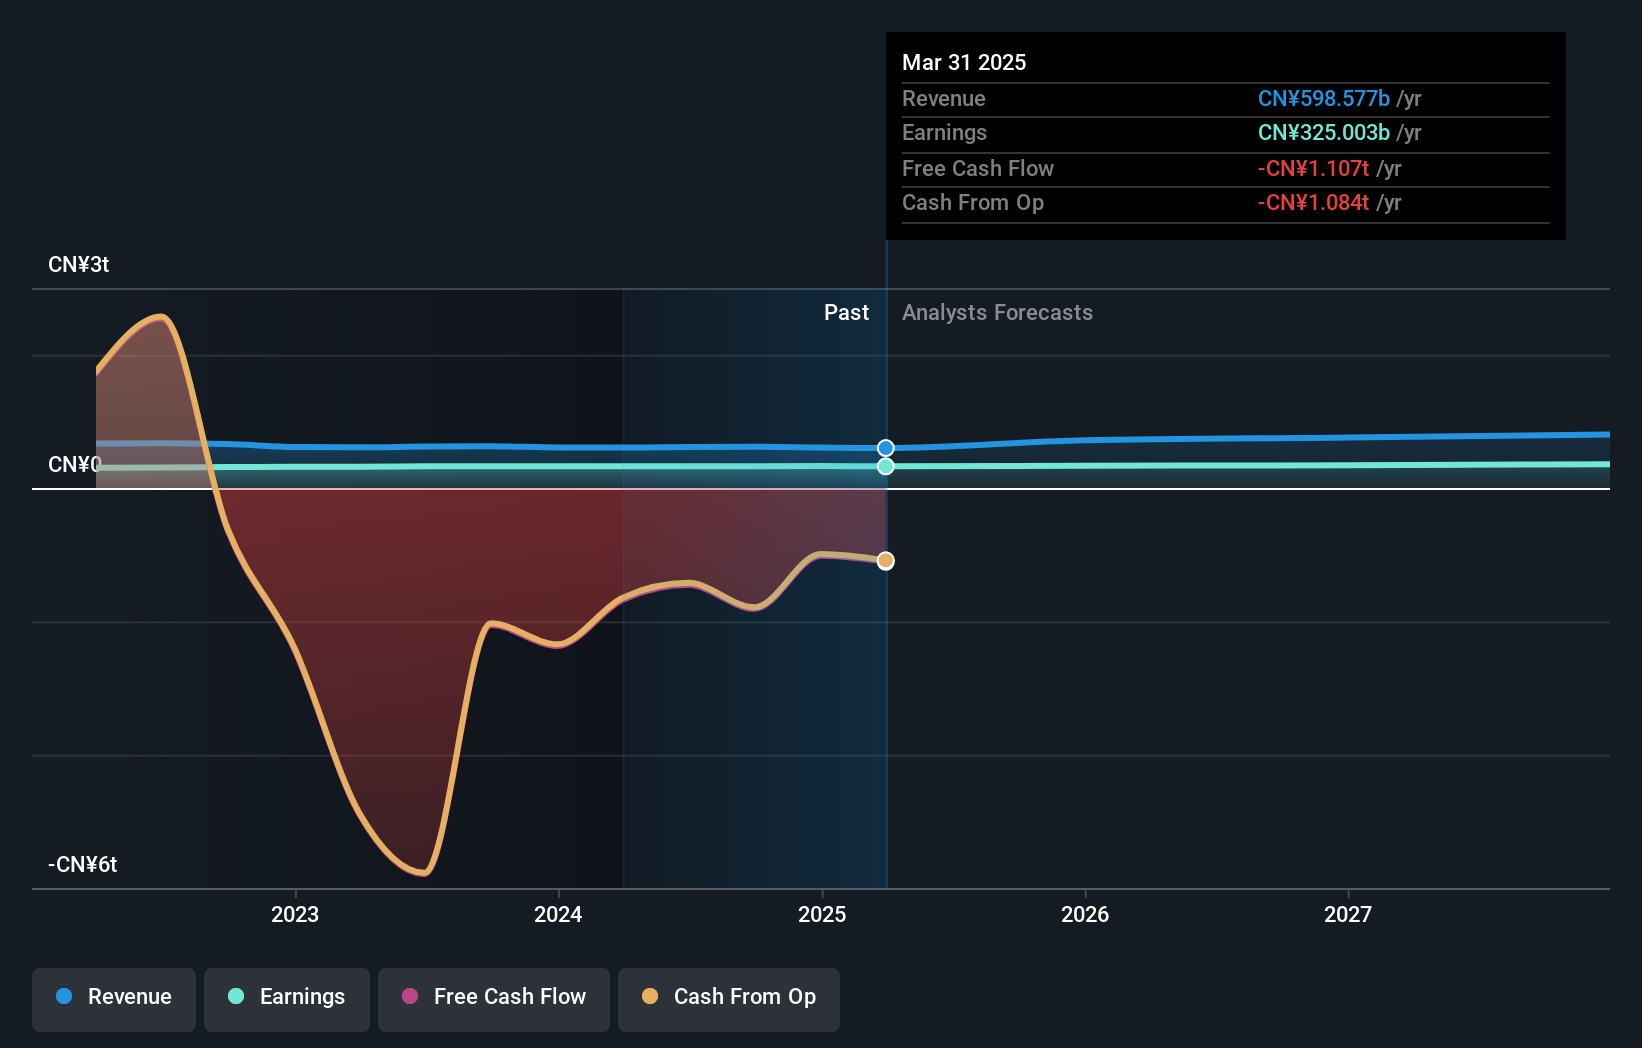1642x1048 pixels.
Task: Select the orange Cash From Op data marker
Action: point(886,561)
